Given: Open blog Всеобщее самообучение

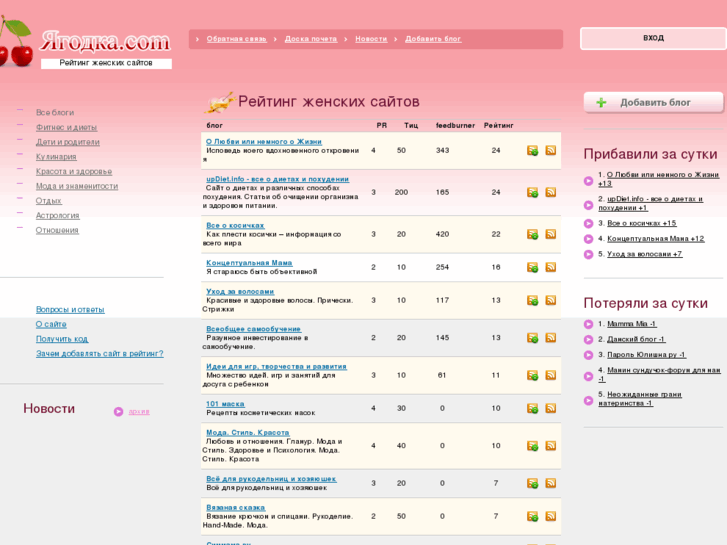Looking at the screenshot, I should pyautogui.click(x=253, y=329).
